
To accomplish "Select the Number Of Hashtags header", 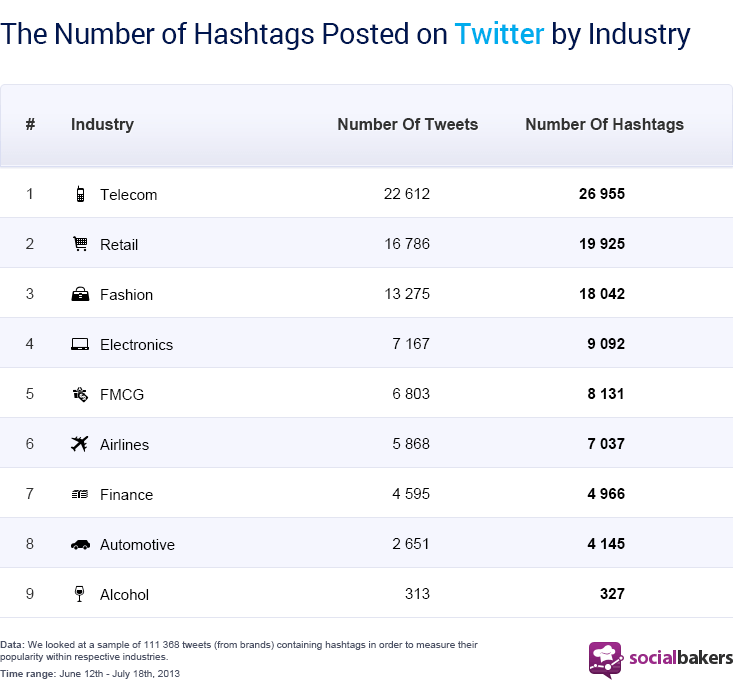I will pyautogui.click(x=604, y=125).
